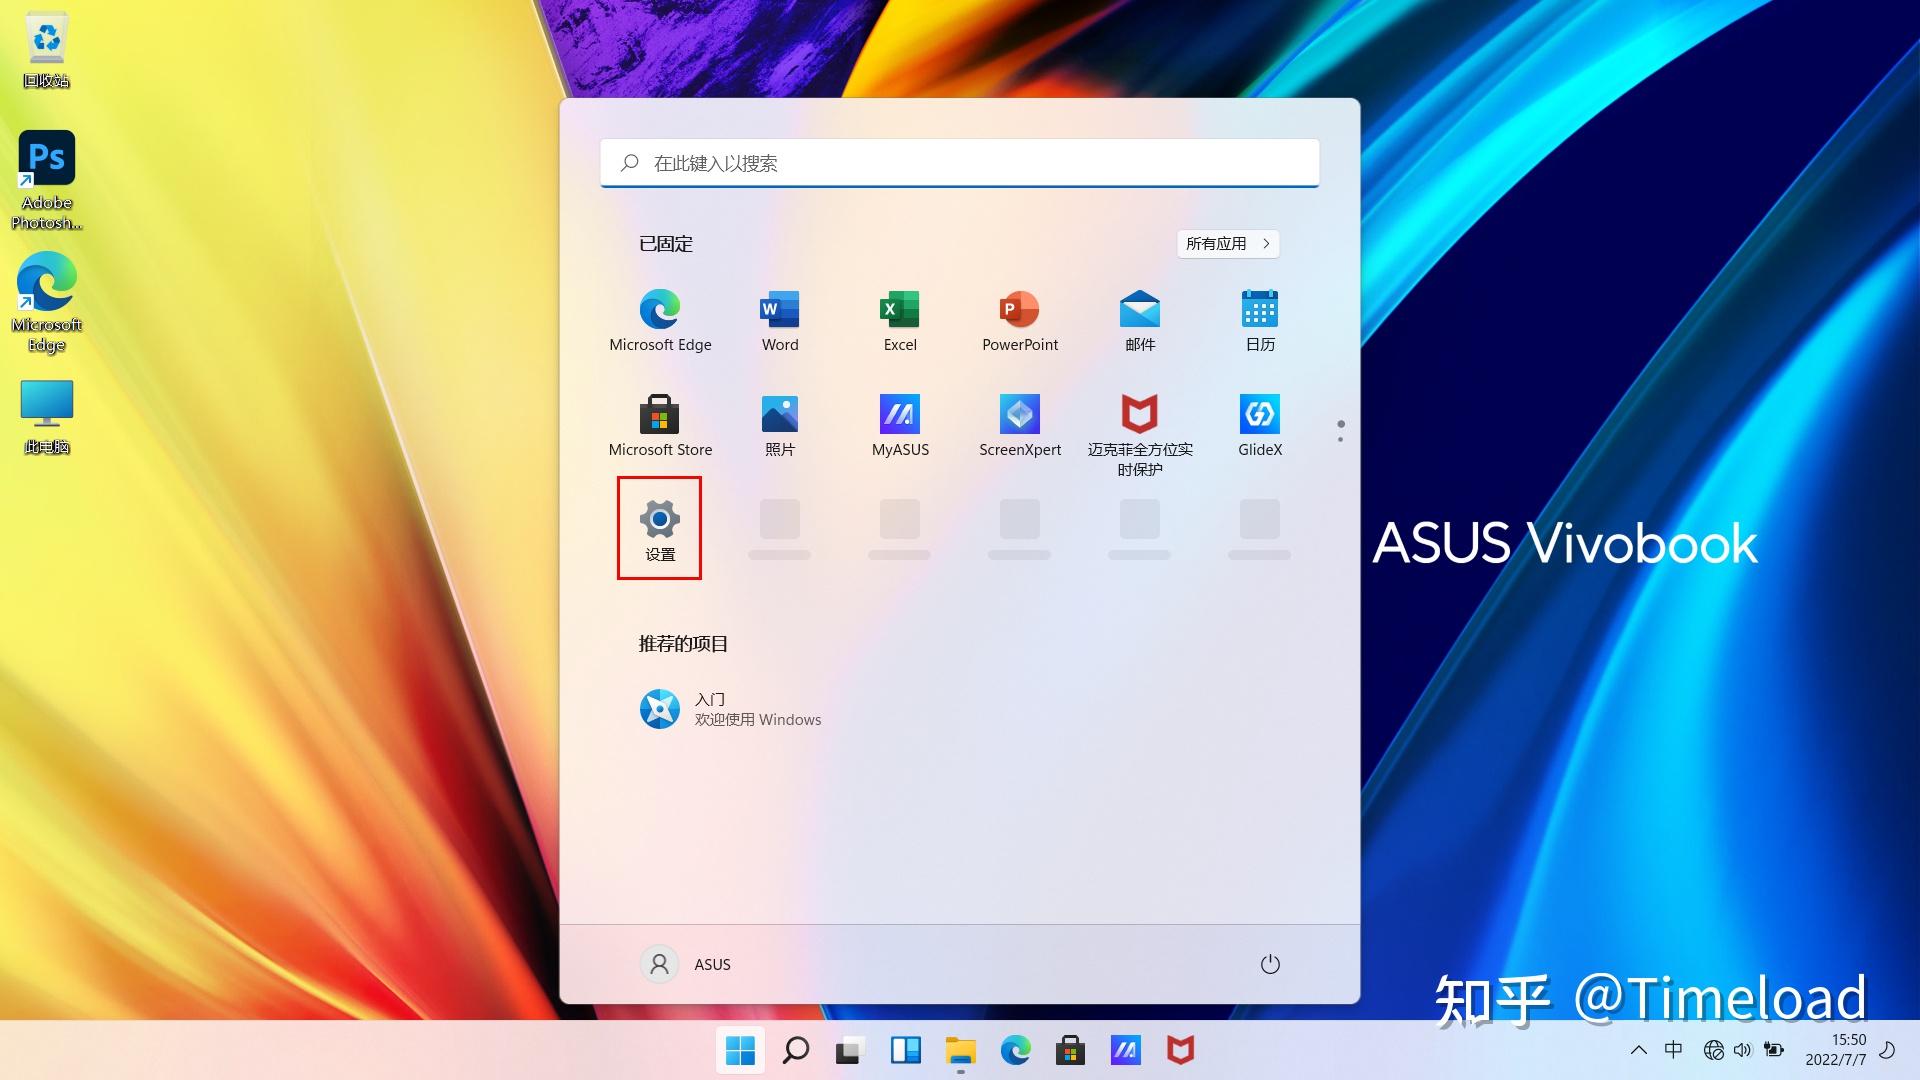Open 迈克菲全方位实时保护 McAfee app
This screenshot has width=1920, height=1080.
(1140, 435)
